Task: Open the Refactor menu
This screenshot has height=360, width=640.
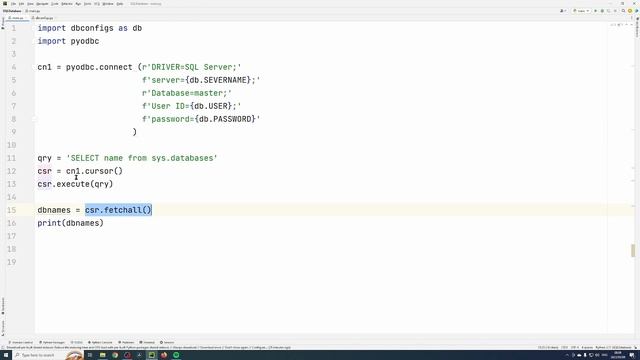Action: [67, 4]
